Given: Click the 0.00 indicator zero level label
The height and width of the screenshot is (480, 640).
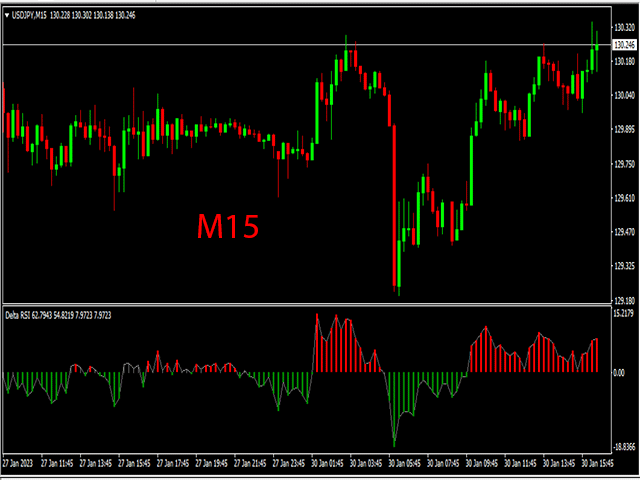Looking at the screenshot, I should click(617, 372).
